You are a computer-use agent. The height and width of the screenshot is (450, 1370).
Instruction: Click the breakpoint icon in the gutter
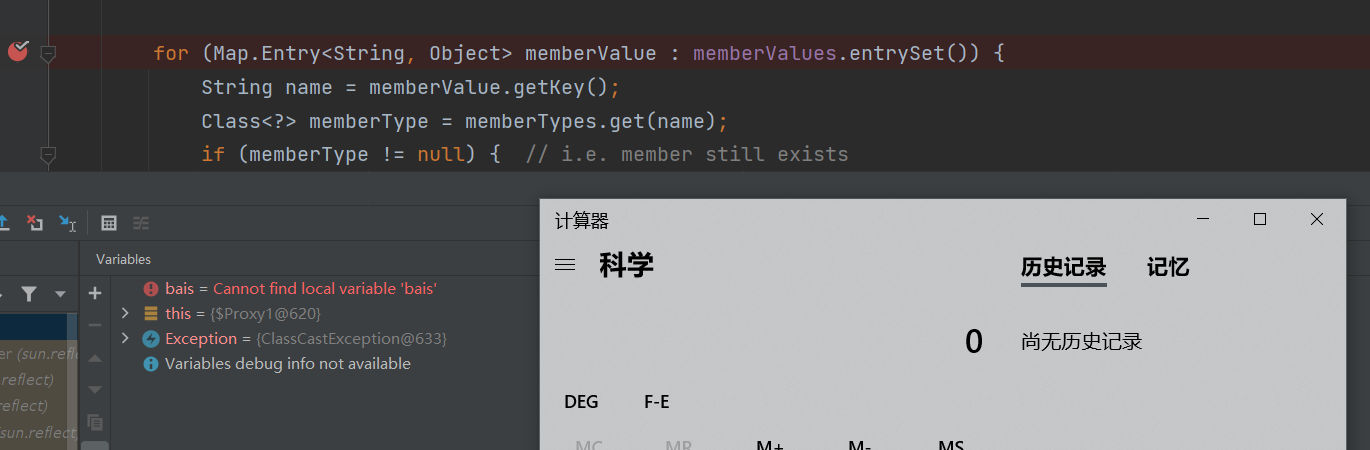coord(18,51)
